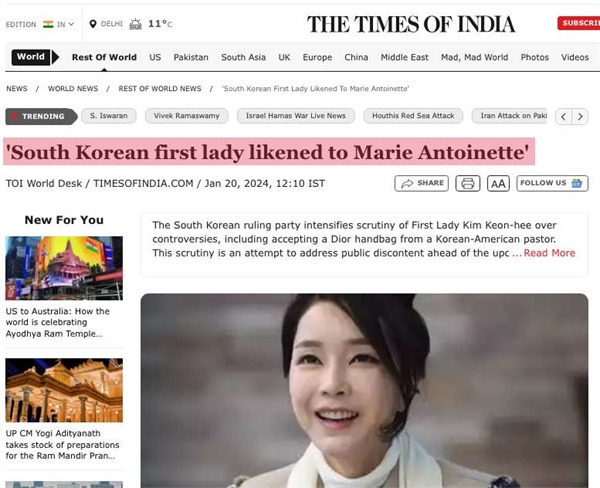
Task: Select the Pakistan menu item
Action: 191,57
